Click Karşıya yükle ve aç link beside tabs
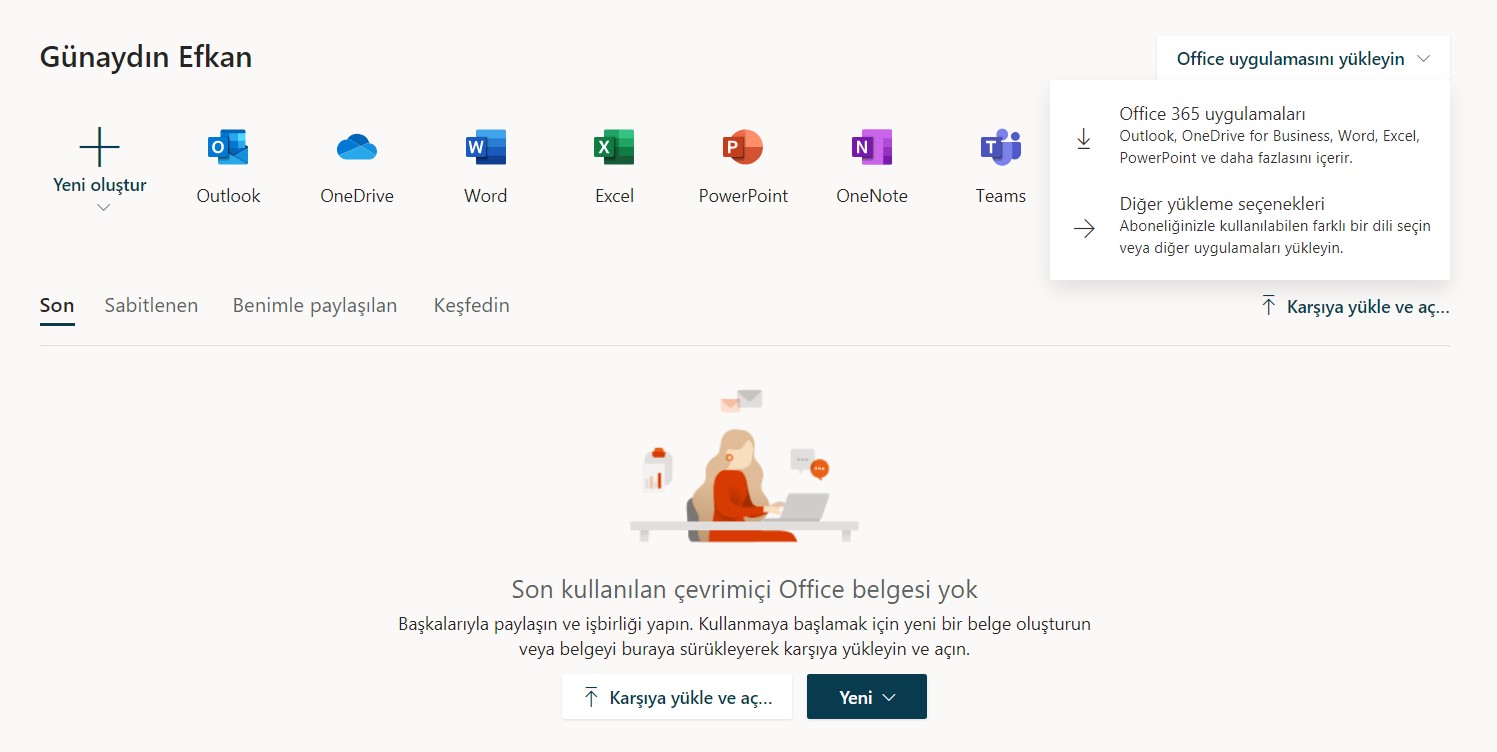The width and height of the screenshot is (1497, 752). (1355, 307)
